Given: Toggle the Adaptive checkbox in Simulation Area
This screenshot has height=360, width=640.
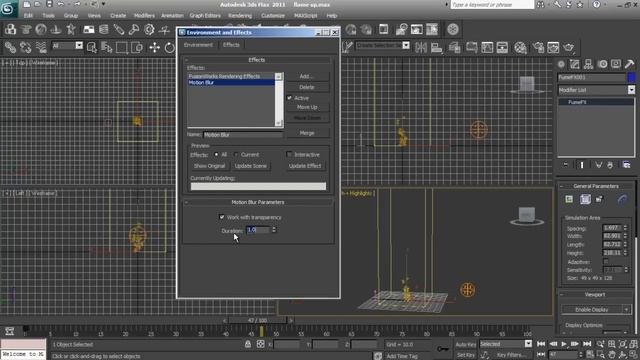Looking at the screenshot, I should [x=606, y=262].
